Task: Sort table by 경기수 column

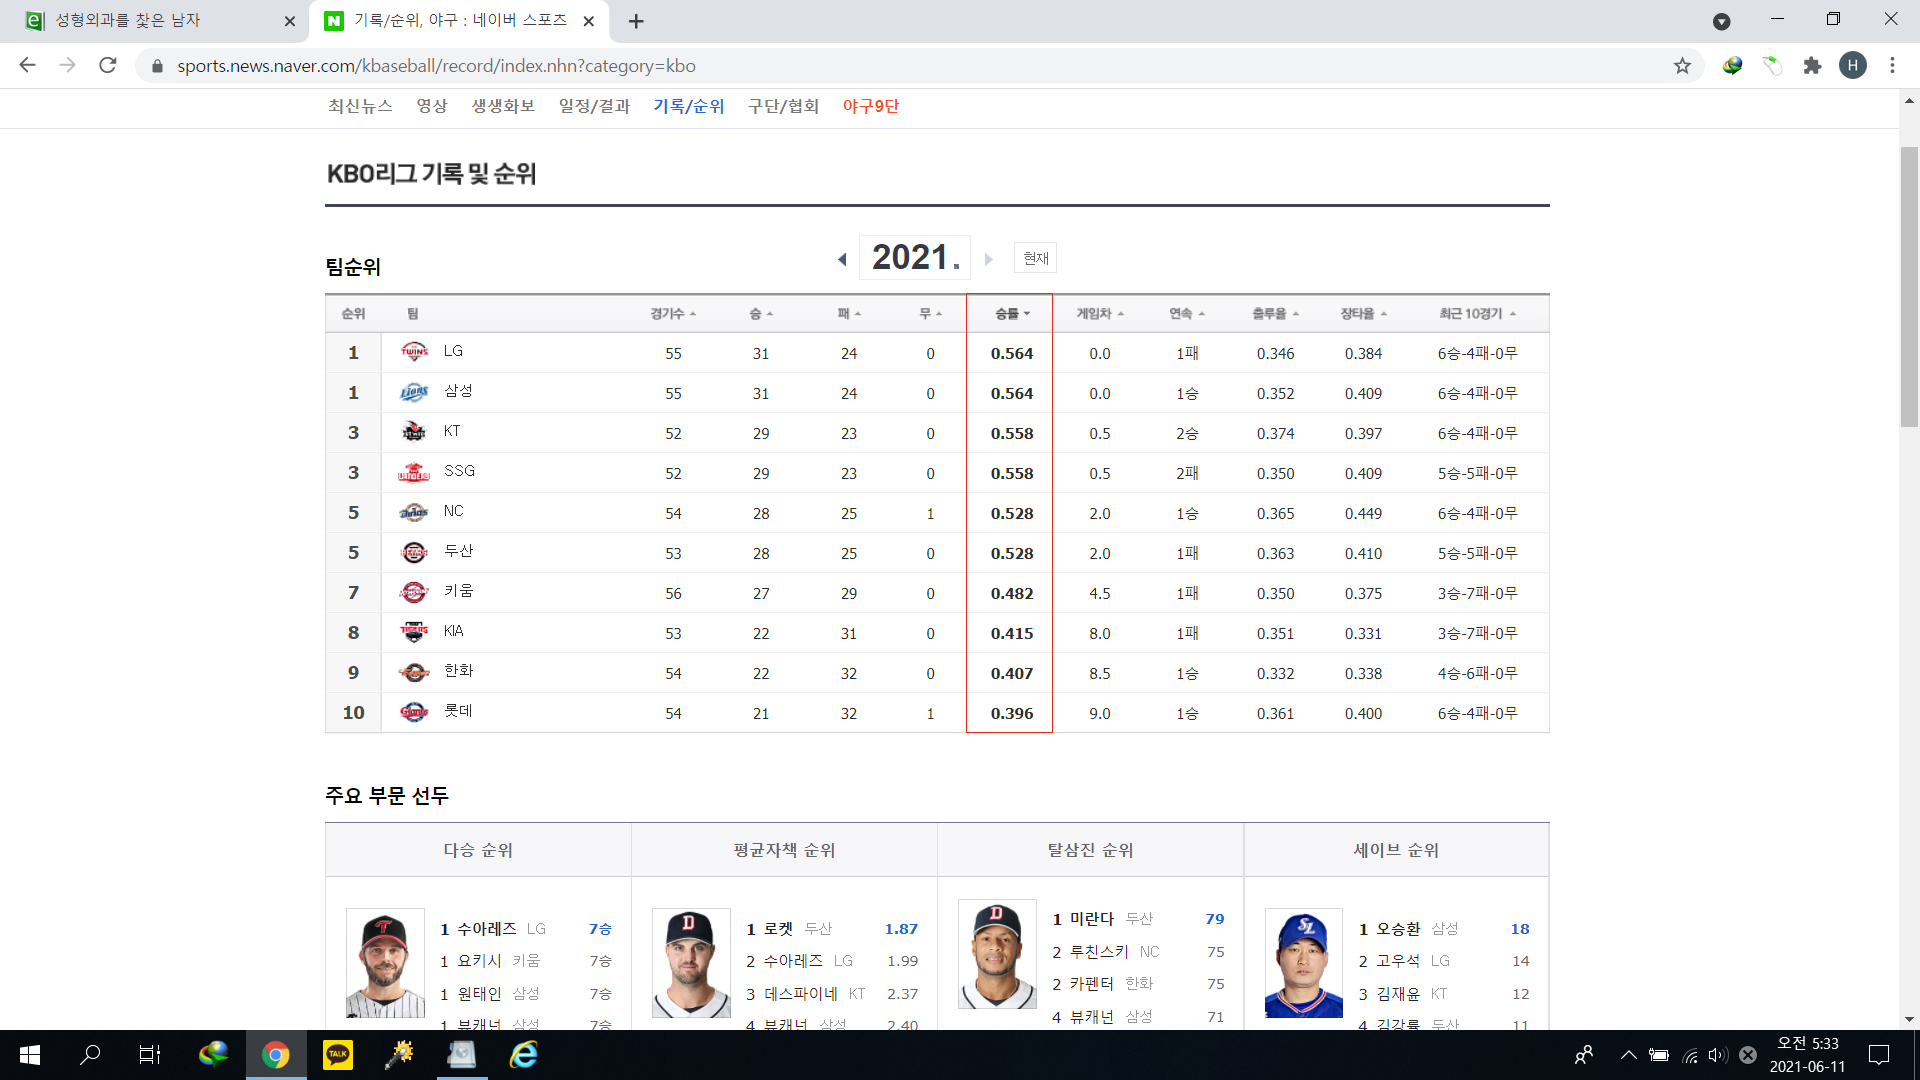Action: (x=673, y=314)
